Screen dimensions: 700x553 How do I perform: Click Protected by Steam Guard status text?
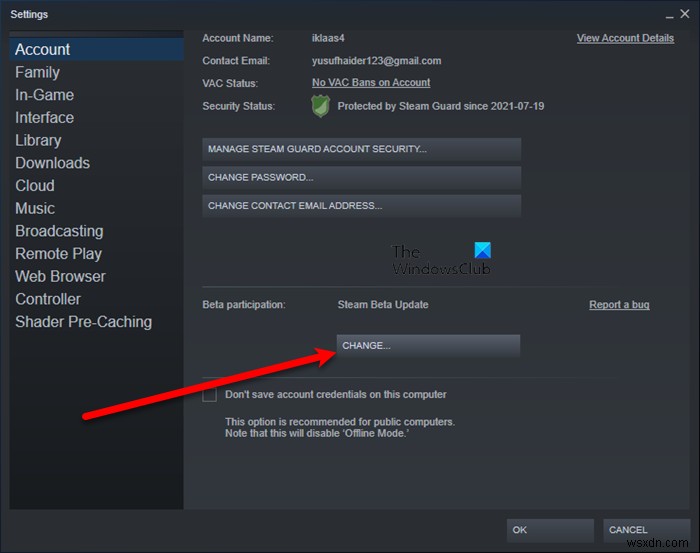(x=441, y=106)
